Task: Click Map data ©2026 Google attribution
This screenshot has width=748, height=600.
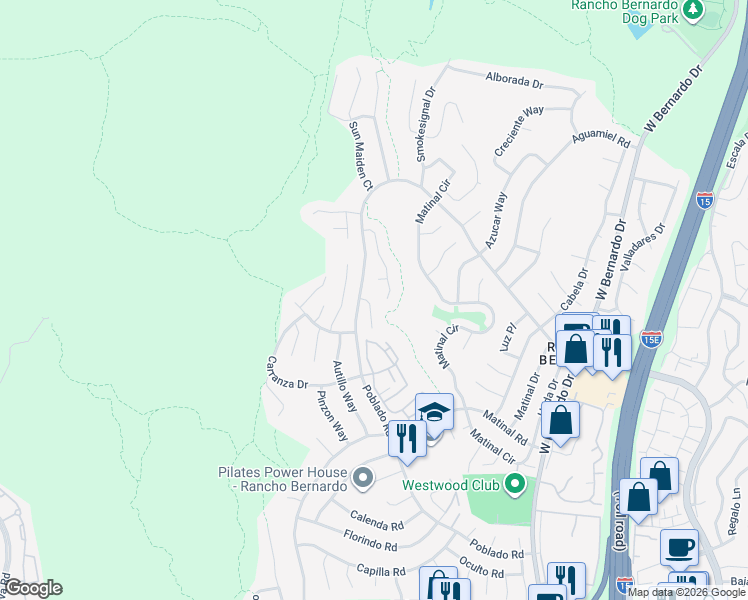Action: [686, 593]
